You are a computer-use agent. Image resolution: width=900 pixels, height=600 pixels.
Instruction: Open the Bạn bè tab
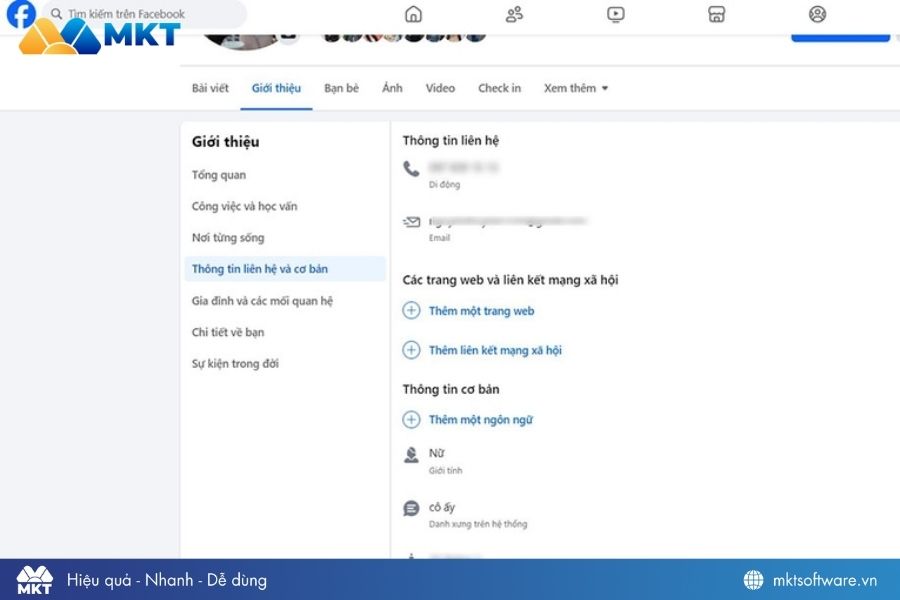point(342,88)
